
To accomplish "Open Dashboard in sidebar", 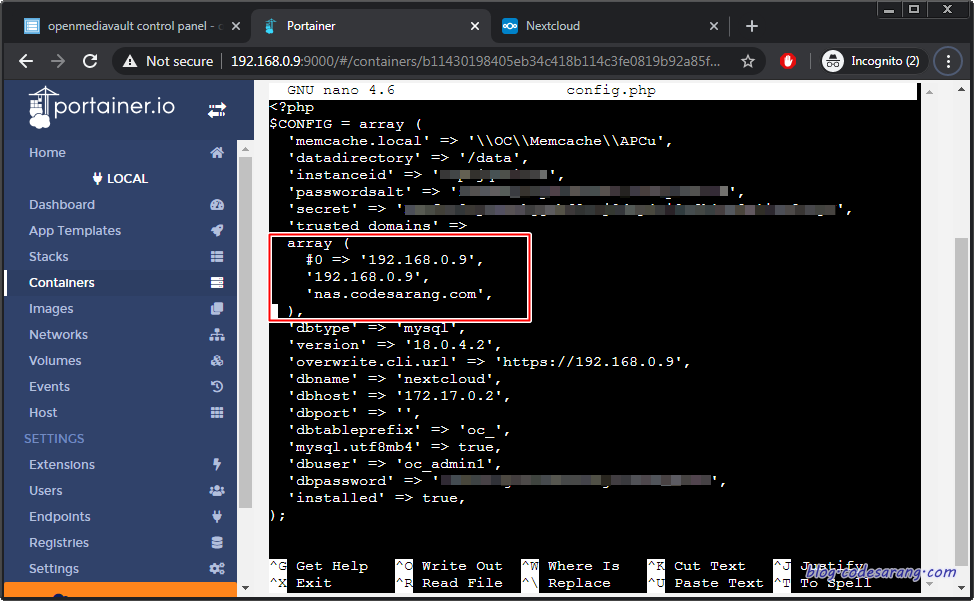I will click(62, 205).
